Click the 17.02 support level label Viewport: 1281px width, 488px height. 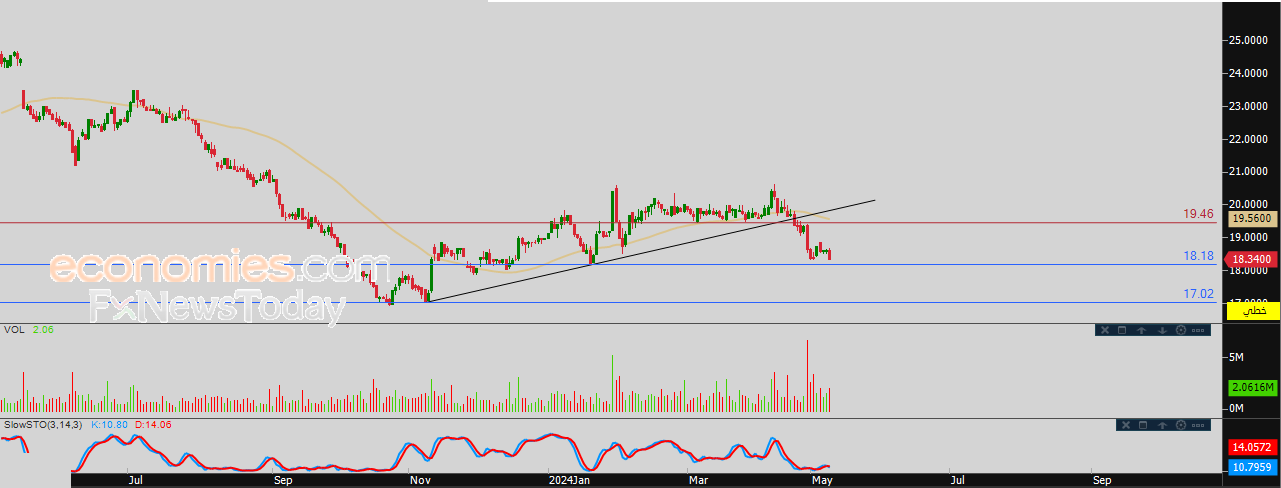tap(1198, 294)
